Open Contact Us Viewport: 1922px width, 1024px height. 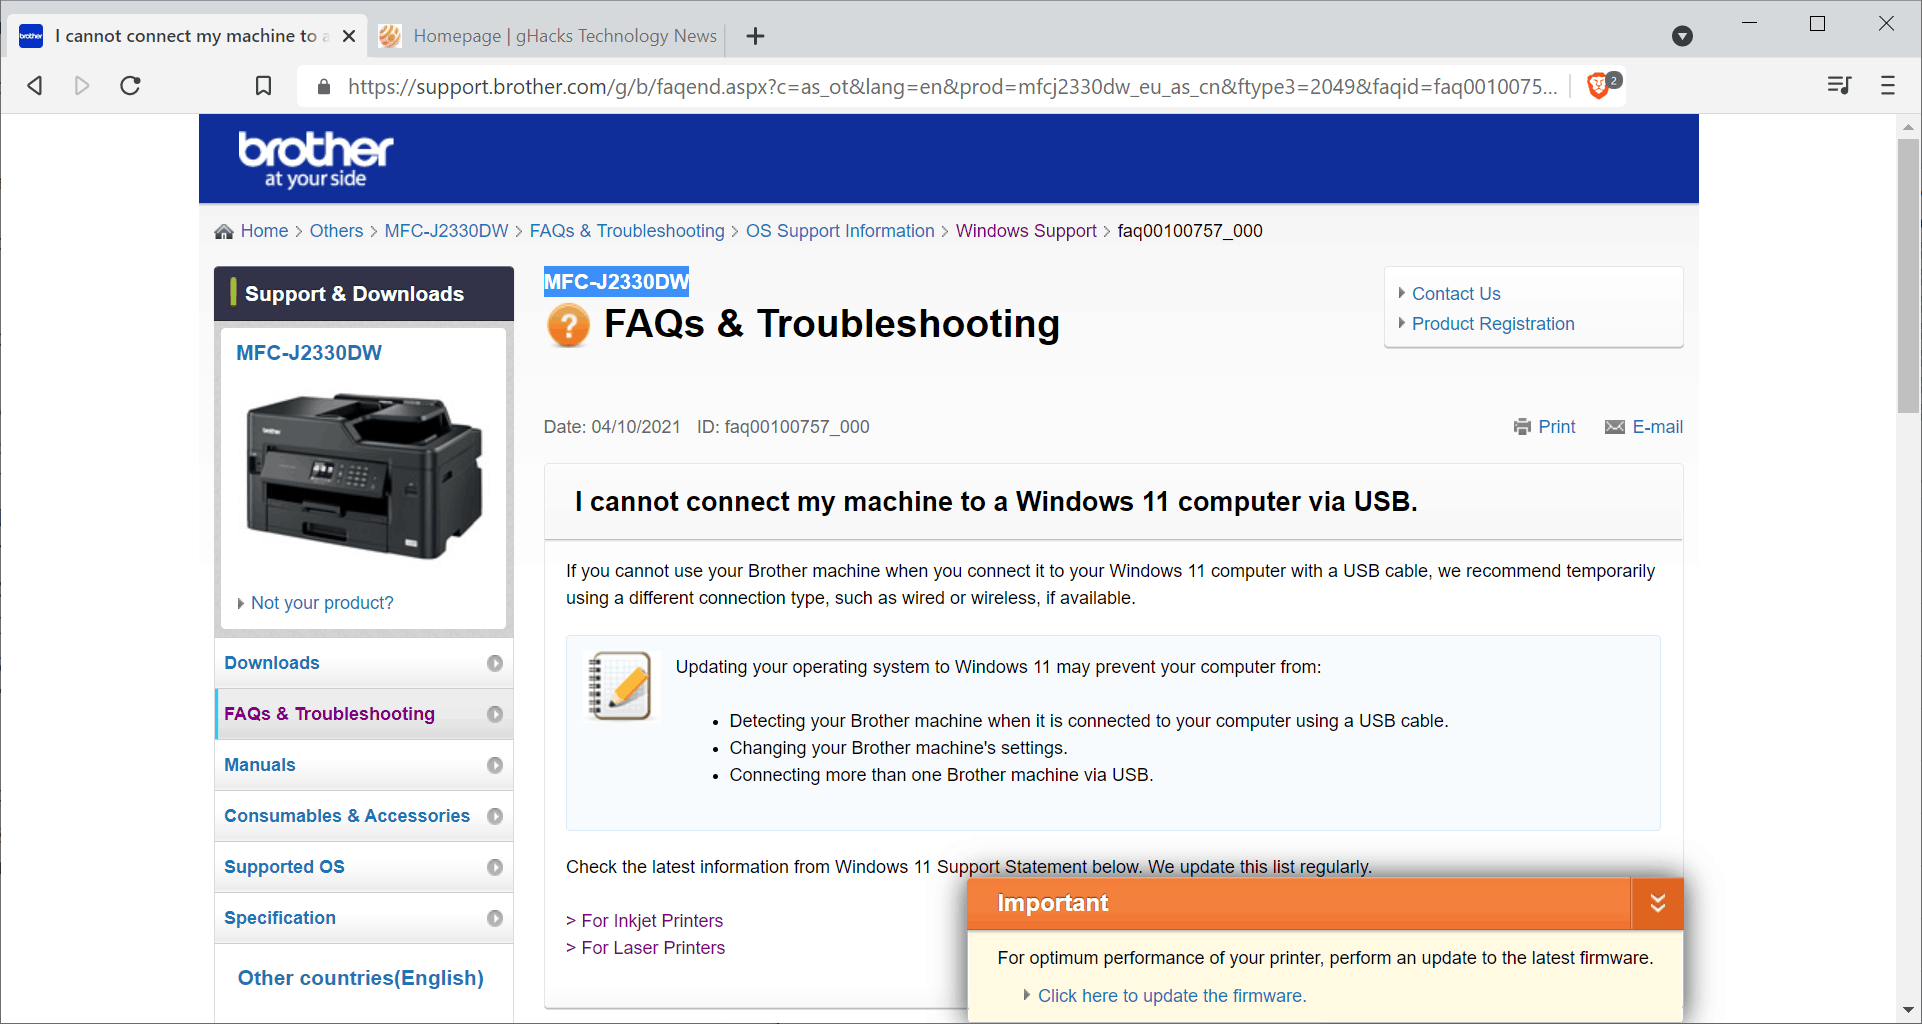point(1456,293)
